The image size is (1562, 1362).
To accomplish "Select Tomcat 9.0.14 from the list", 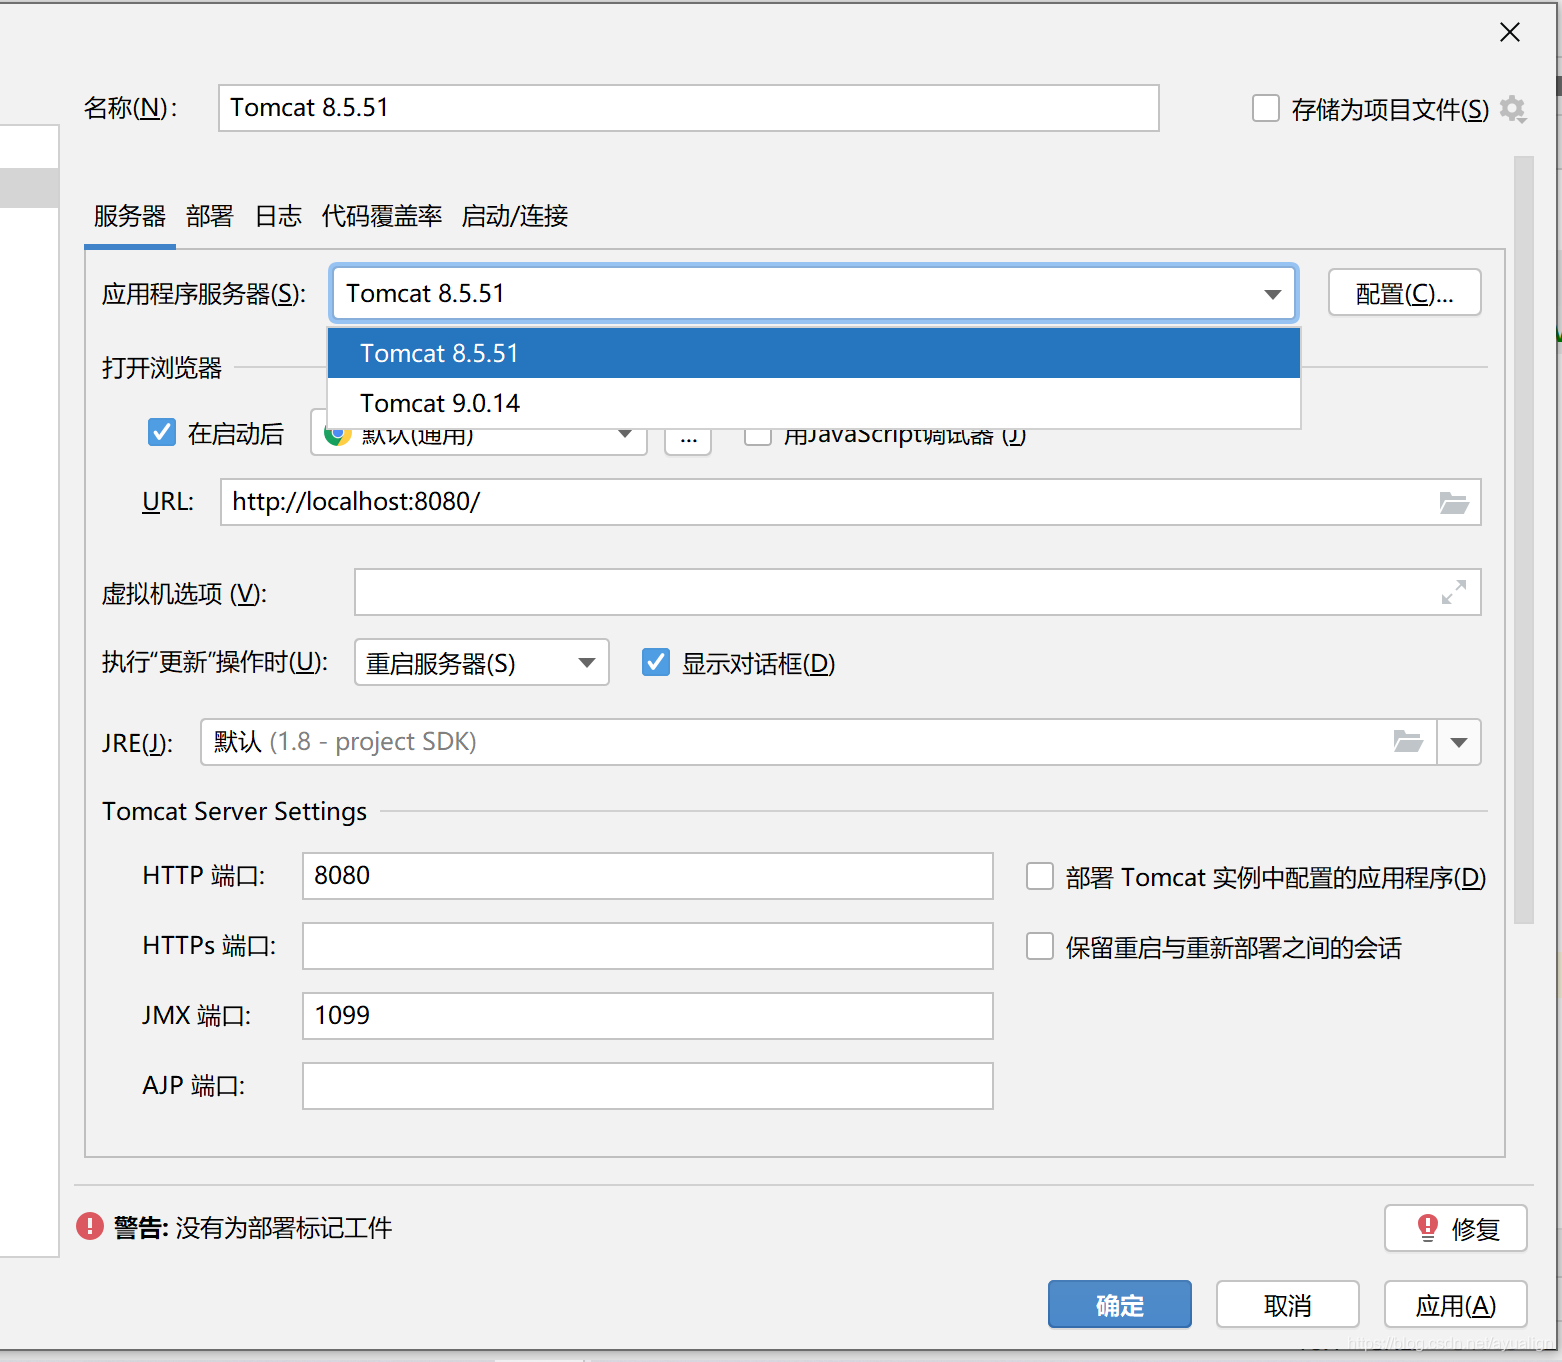I will click(x=814, y=403).
